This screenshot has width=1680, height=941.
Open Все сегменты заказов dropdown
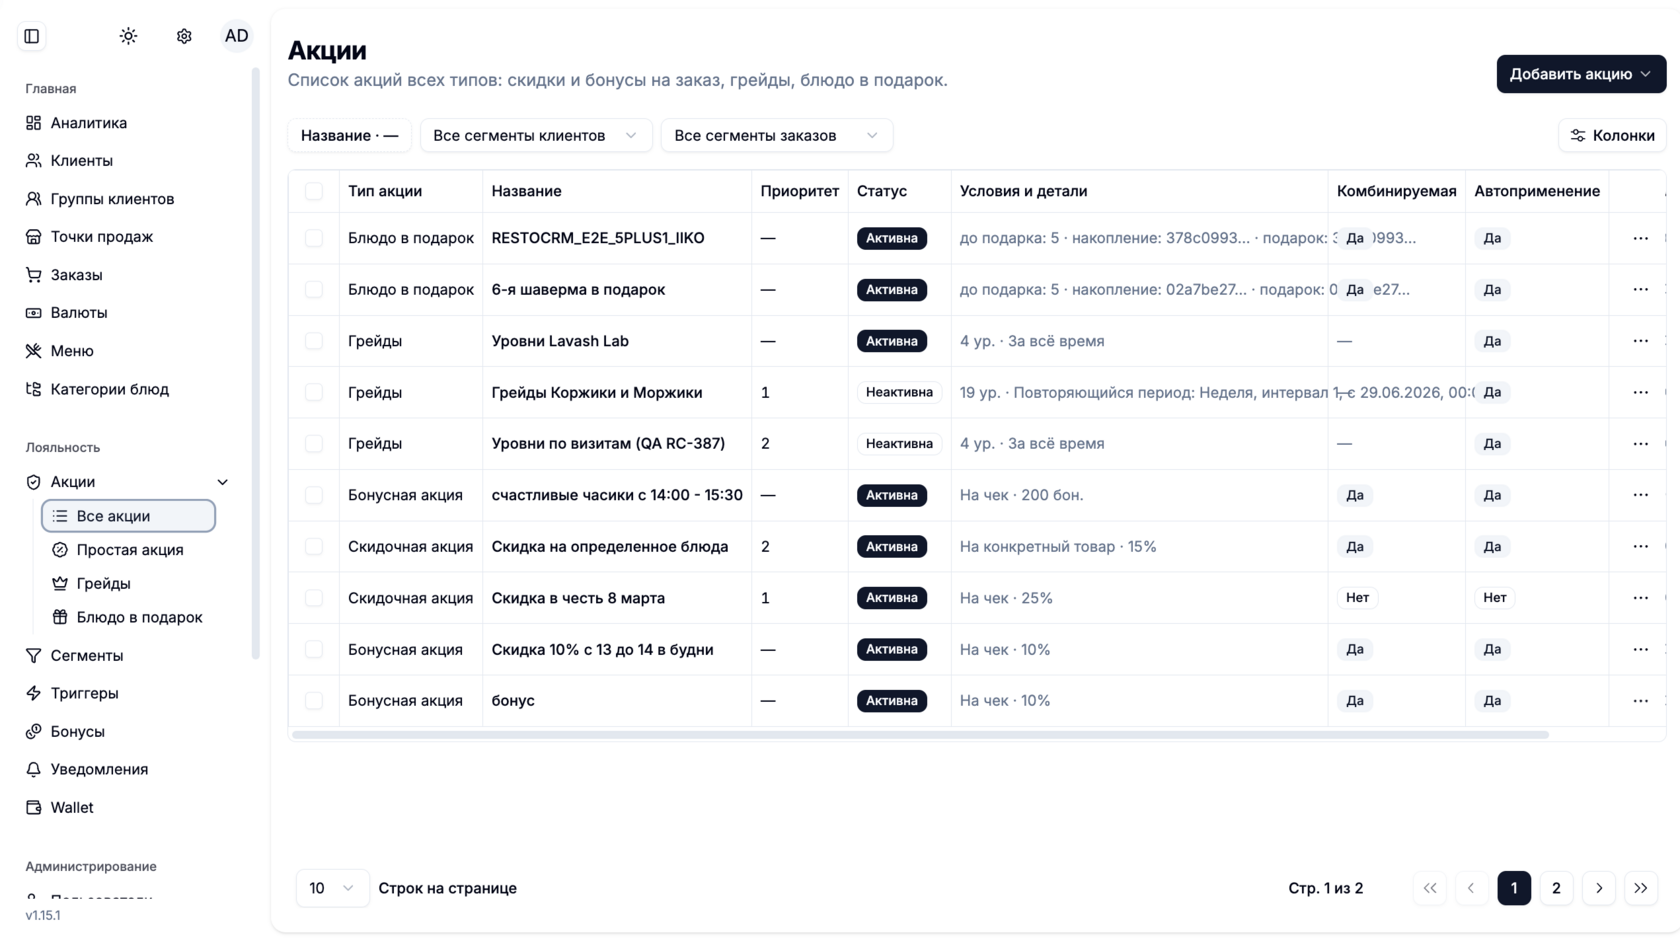click(x=777, y=136)
